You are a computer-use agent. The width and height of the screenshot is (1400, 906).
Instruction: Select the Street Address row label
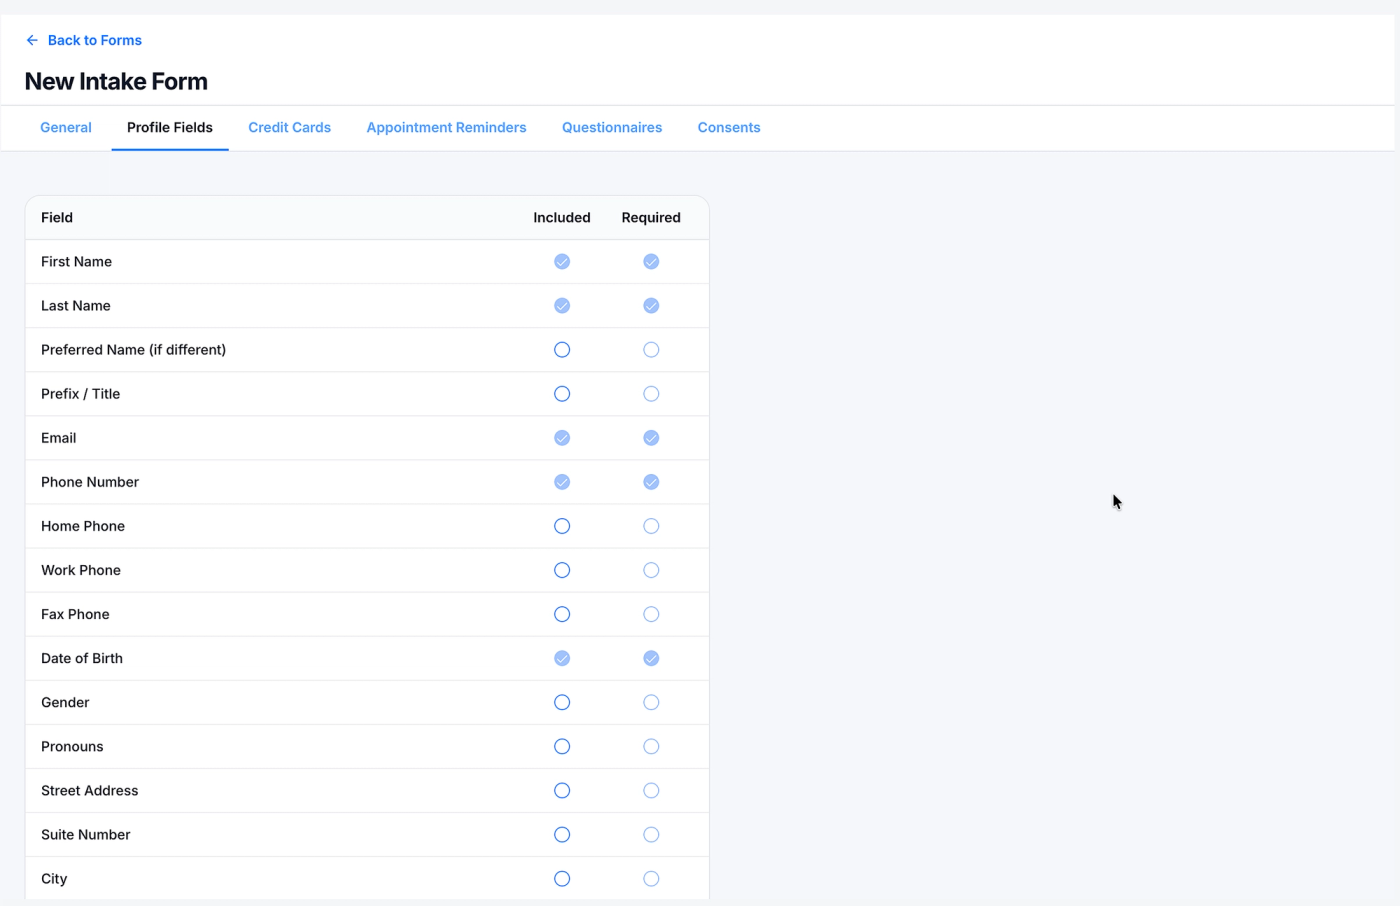tap(90, 790)
